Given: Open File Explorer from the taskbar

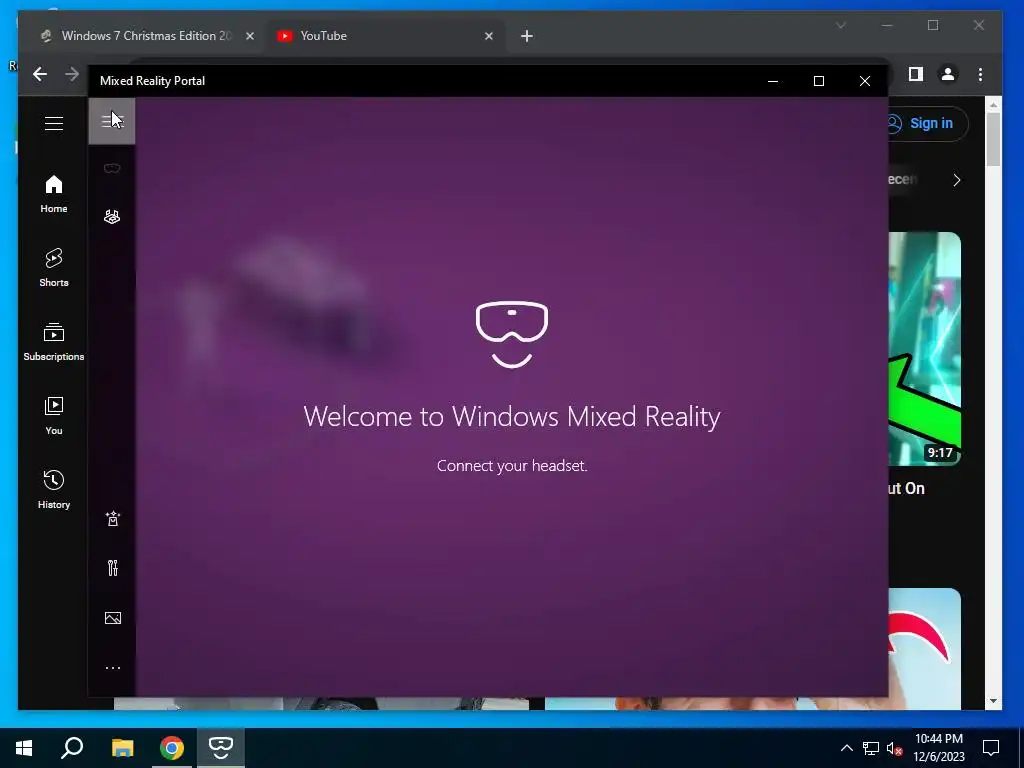Looking at the screenshot, I should pos(122,748).
